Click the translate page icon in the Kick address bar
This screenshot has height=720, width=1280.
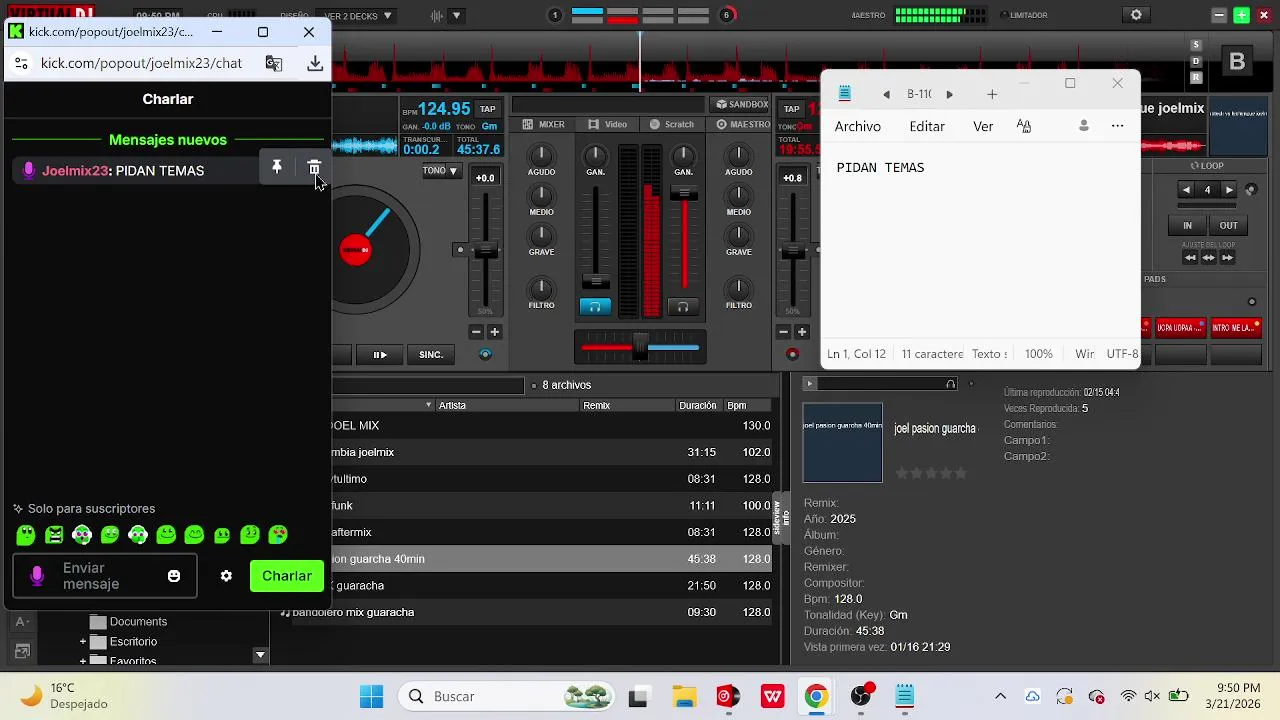(273, 63)
